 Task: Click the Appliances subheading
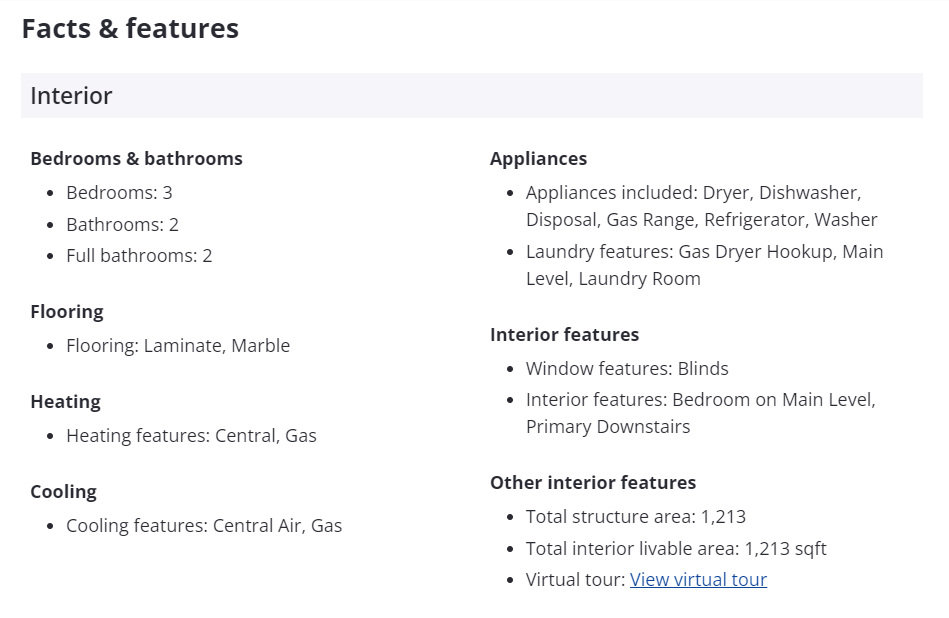point(538,159)
